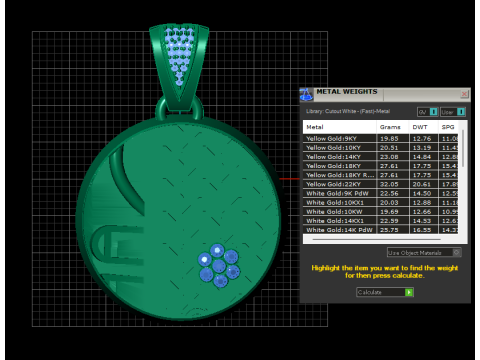Image resolution: width=480 pixels, height=360 pixels.
Task: Click the 22.56 grams cell
Action: [x=393, y=193]
